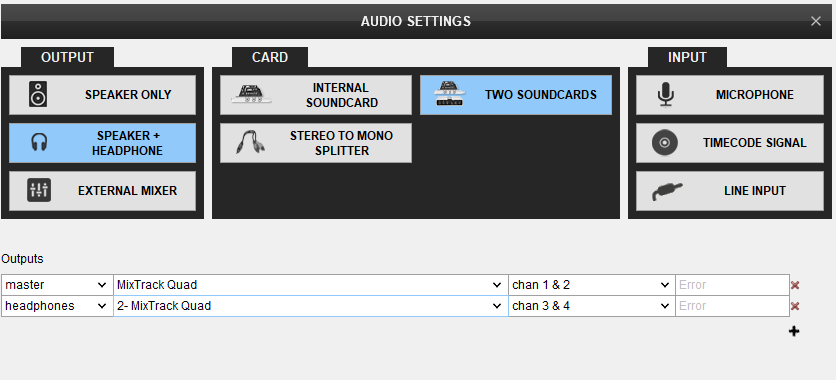Add a new output with the plus icon

[x=794, y=332]
